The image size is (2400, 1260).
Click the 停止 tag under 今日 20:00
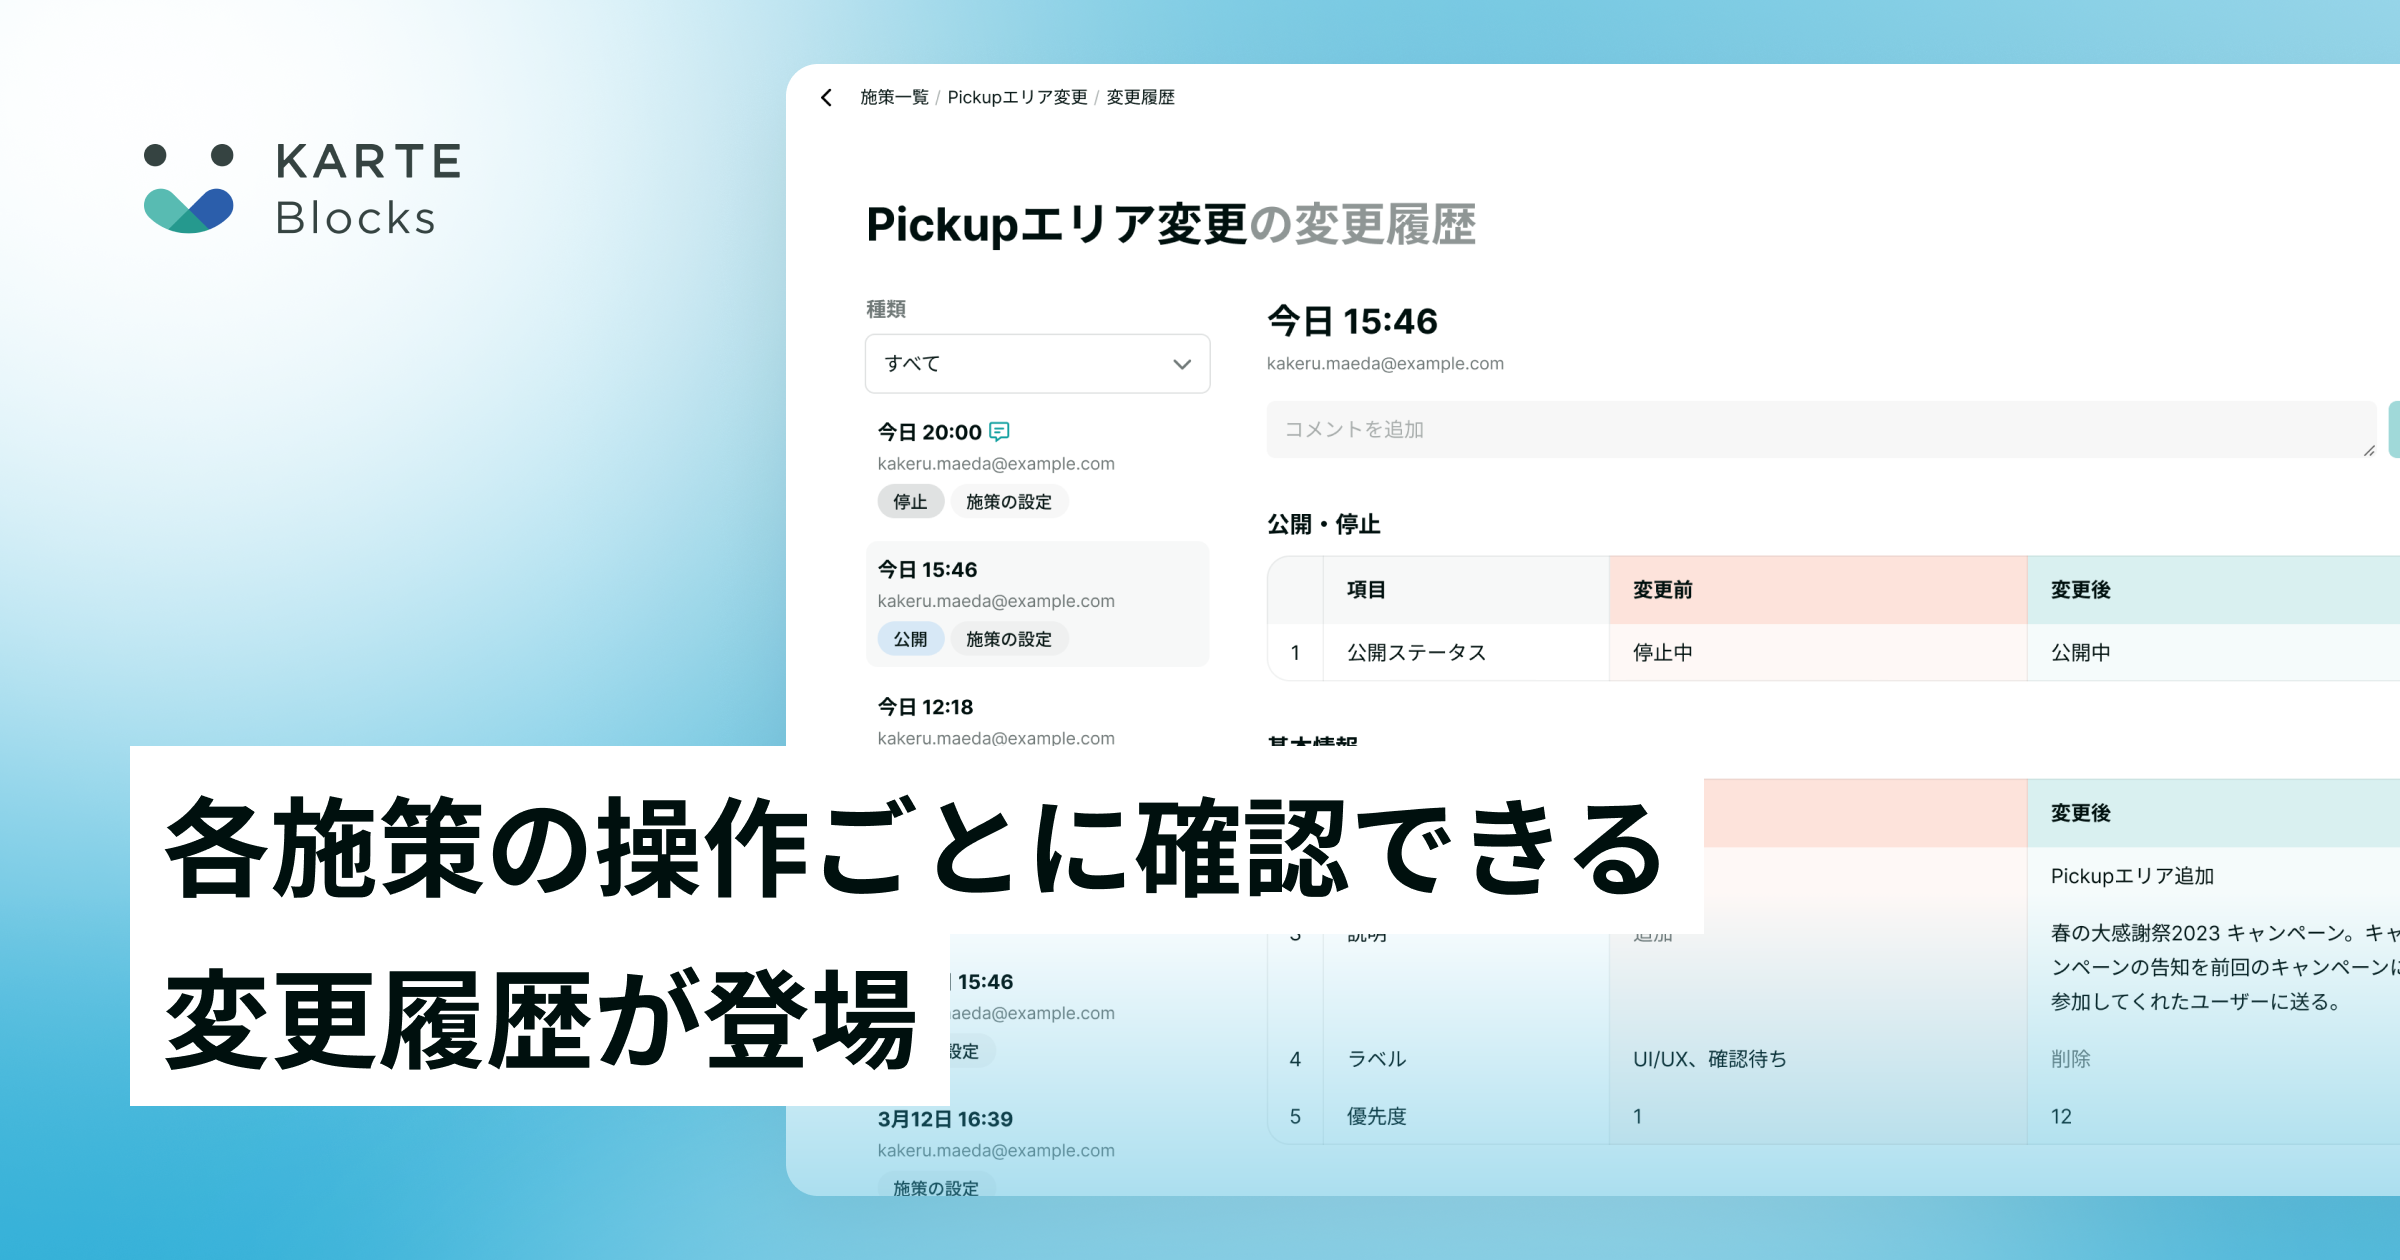click(910, 501)
